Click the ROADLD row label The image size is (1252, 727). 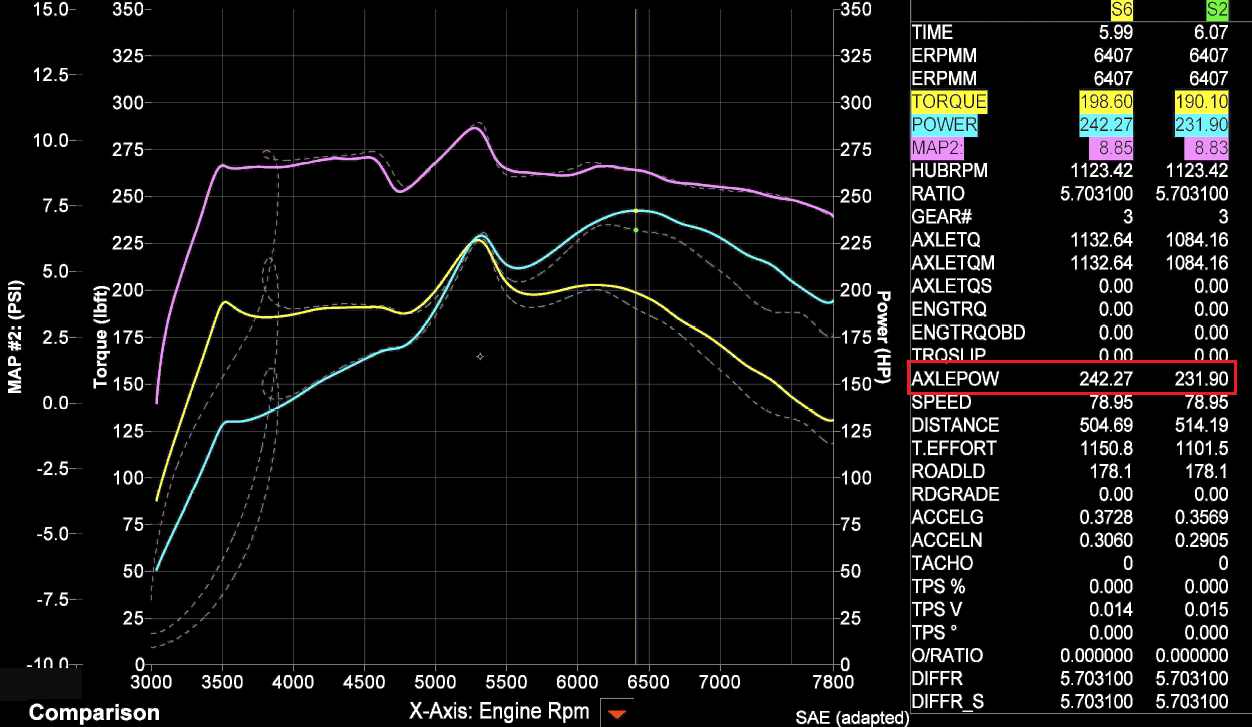[949, 471]
